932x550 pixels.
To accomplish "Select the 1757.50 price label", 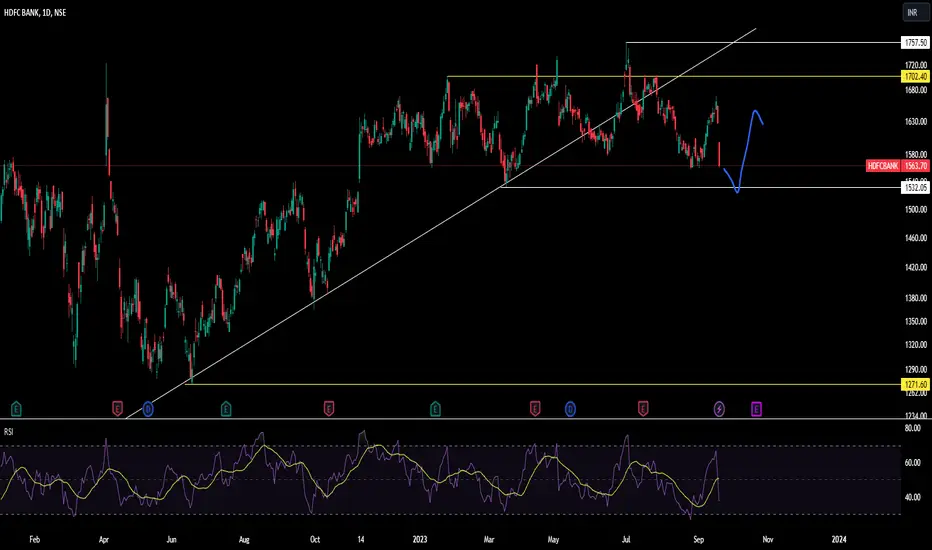I will coord(915,43).
